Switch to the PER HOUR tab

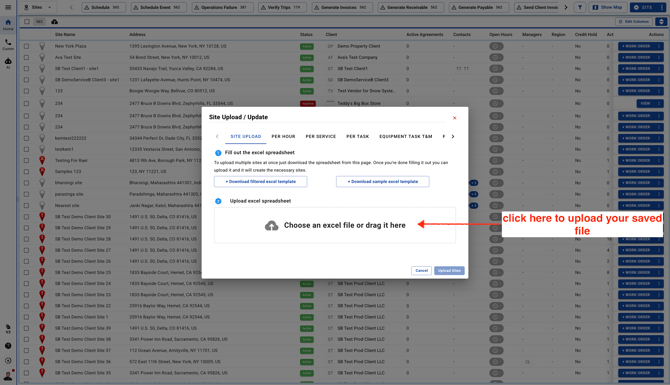click(x=283, y=136)
